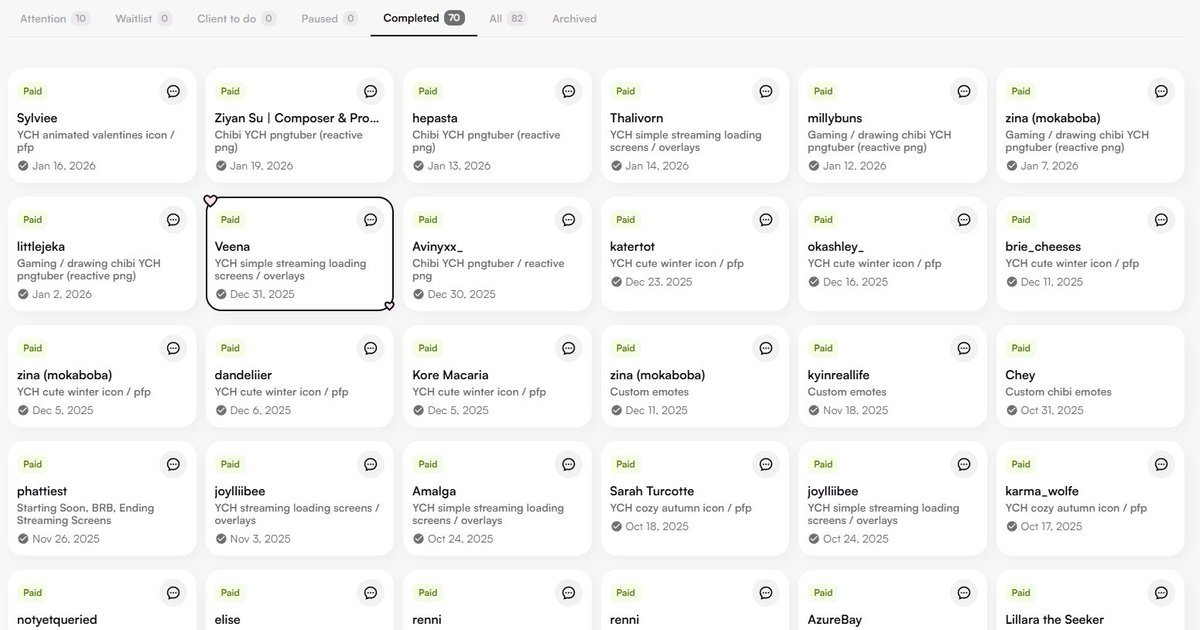Click the Nov 26, 2025 date
Screen dimensions: 1200x630
[x=66, y=539]
